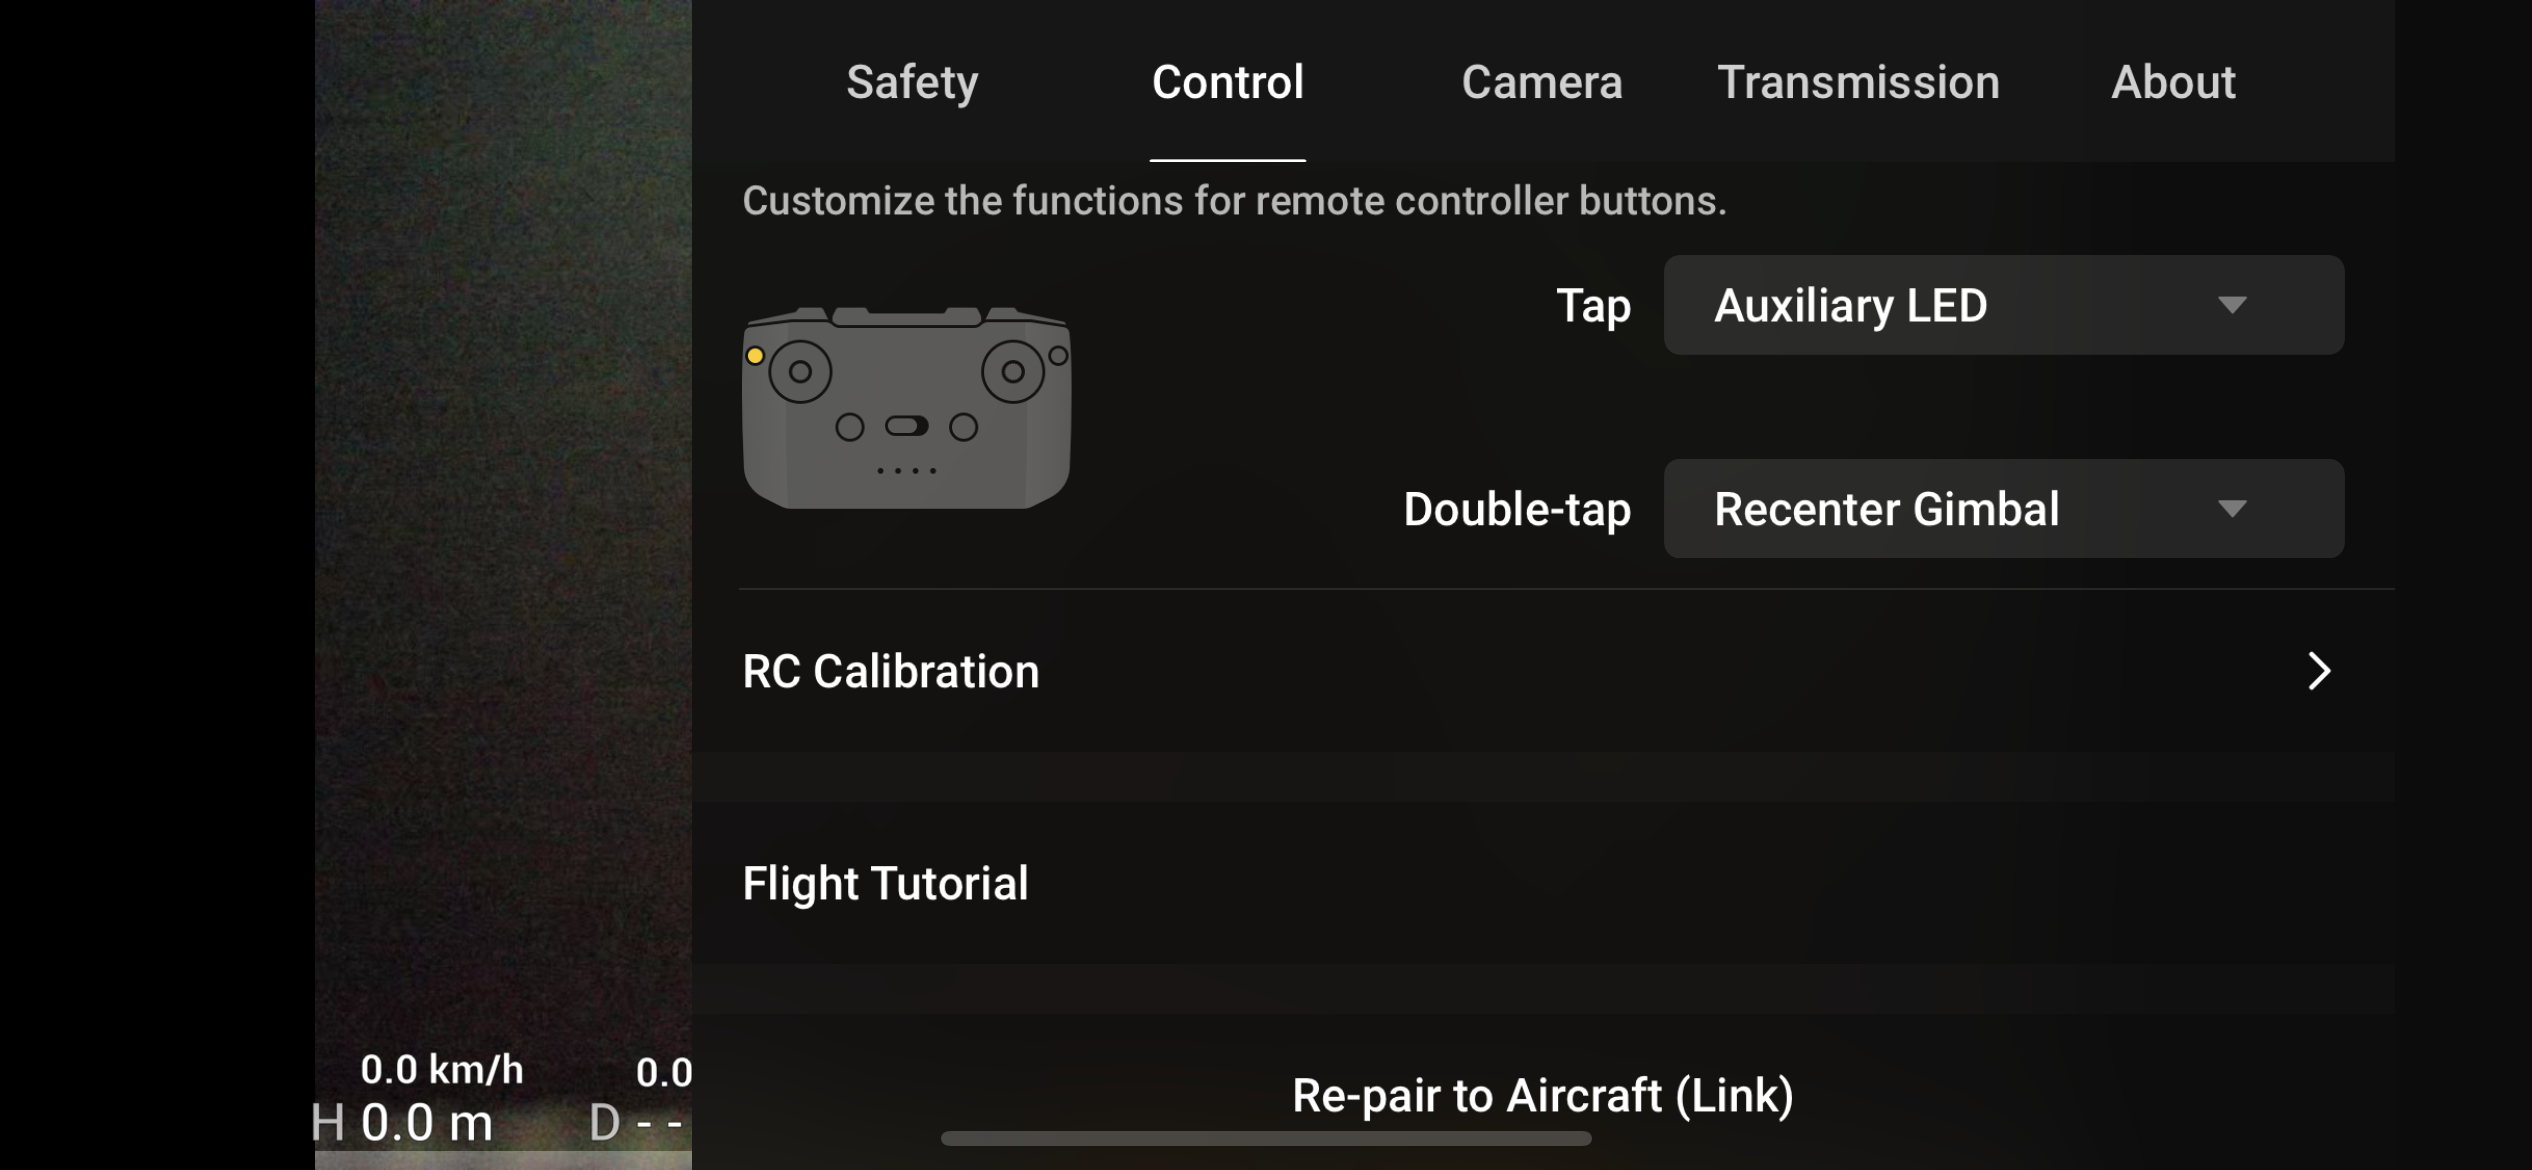Tap the home gesture bar at bottom
The image size is (2532, 1170).
(1265, 1139)
